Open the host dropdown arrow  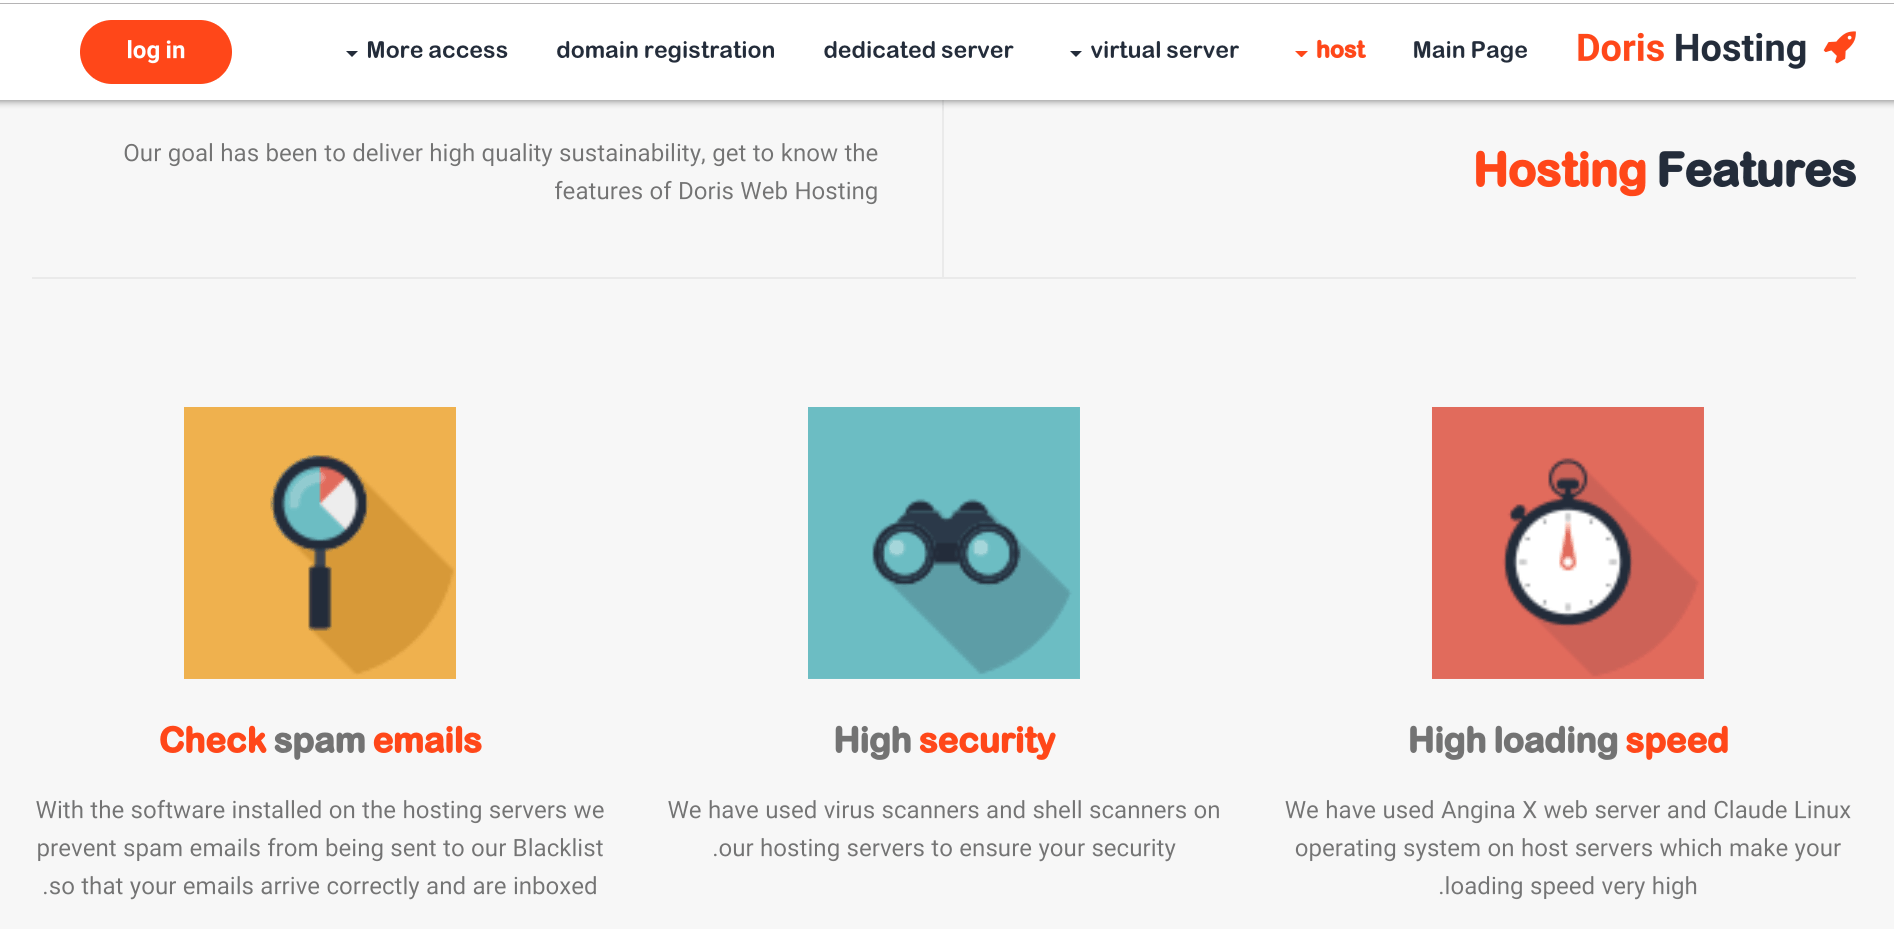point(1301,53)
